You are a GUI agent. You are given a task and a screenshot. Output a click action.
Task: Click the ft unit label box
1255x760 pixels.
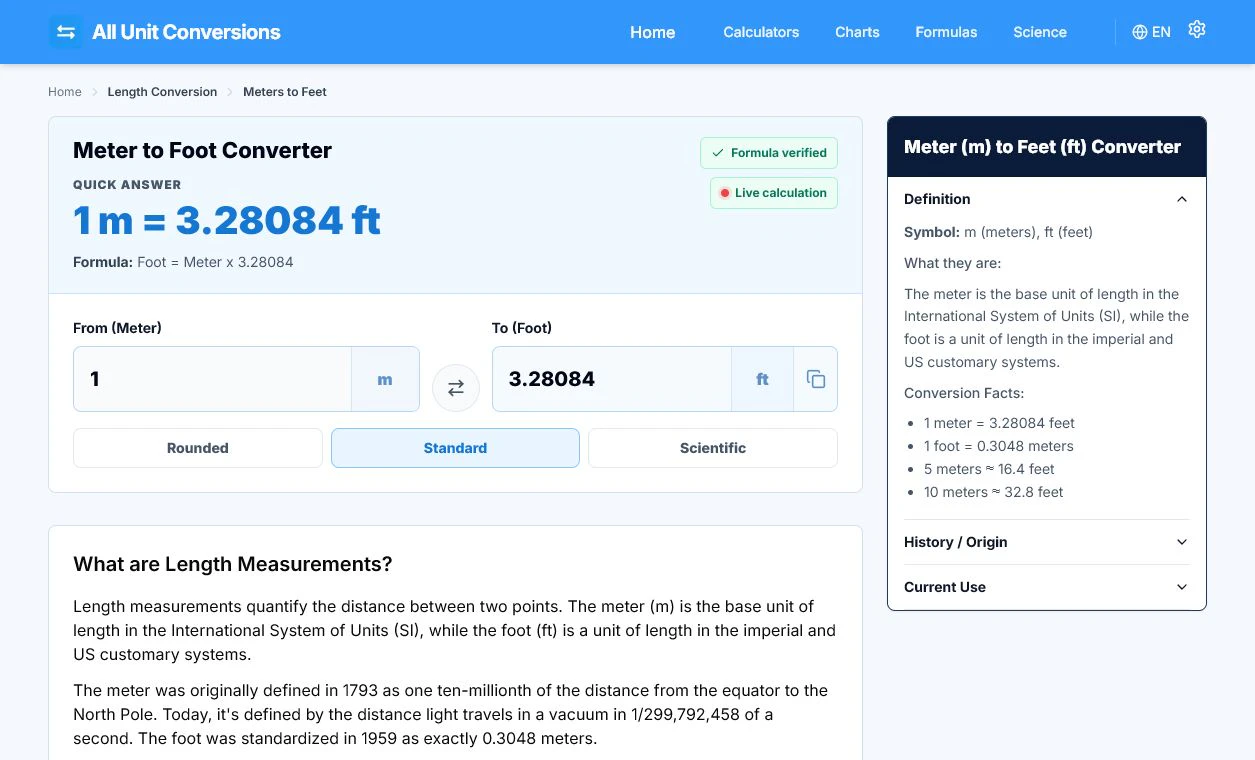(x=762, y=379)
